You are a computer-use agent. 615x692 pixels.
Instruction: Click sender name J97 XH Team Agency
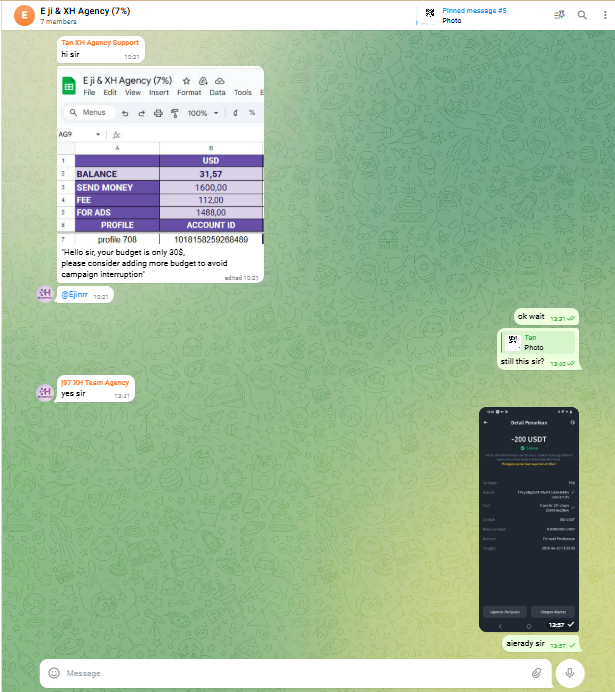coord(95,383)
